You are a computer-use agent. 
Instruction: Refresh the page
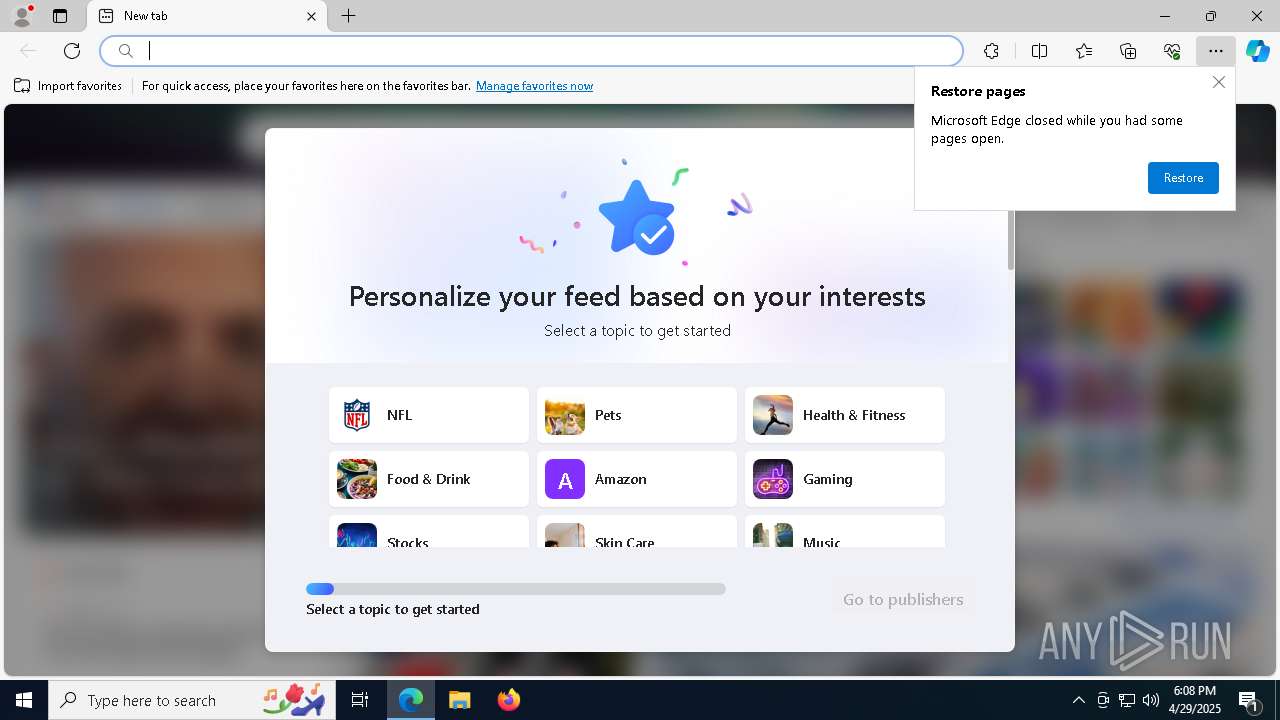72,51
